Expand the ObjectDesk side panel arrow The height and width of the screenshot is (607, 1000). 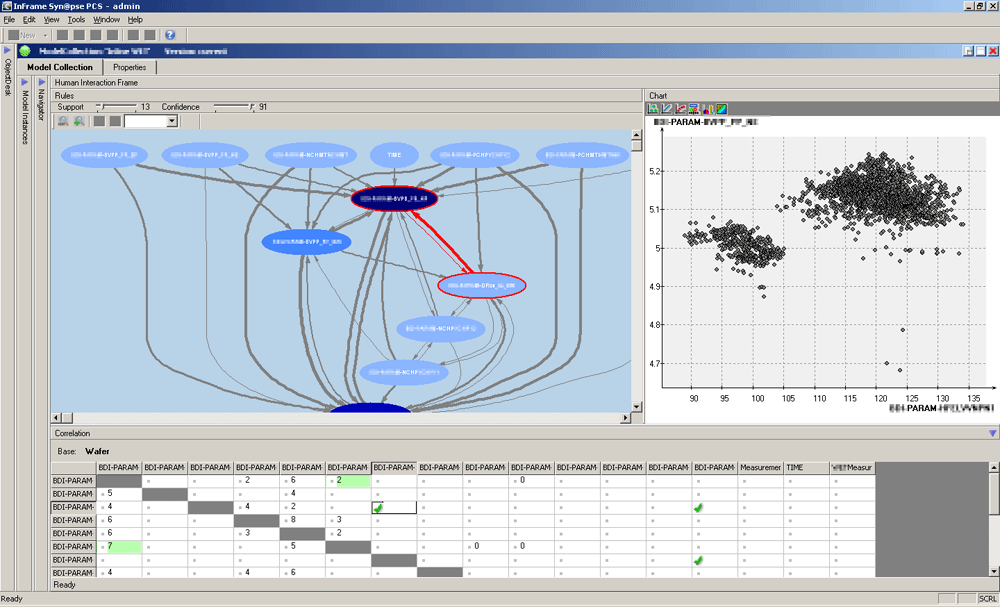[x=7, y=50]
